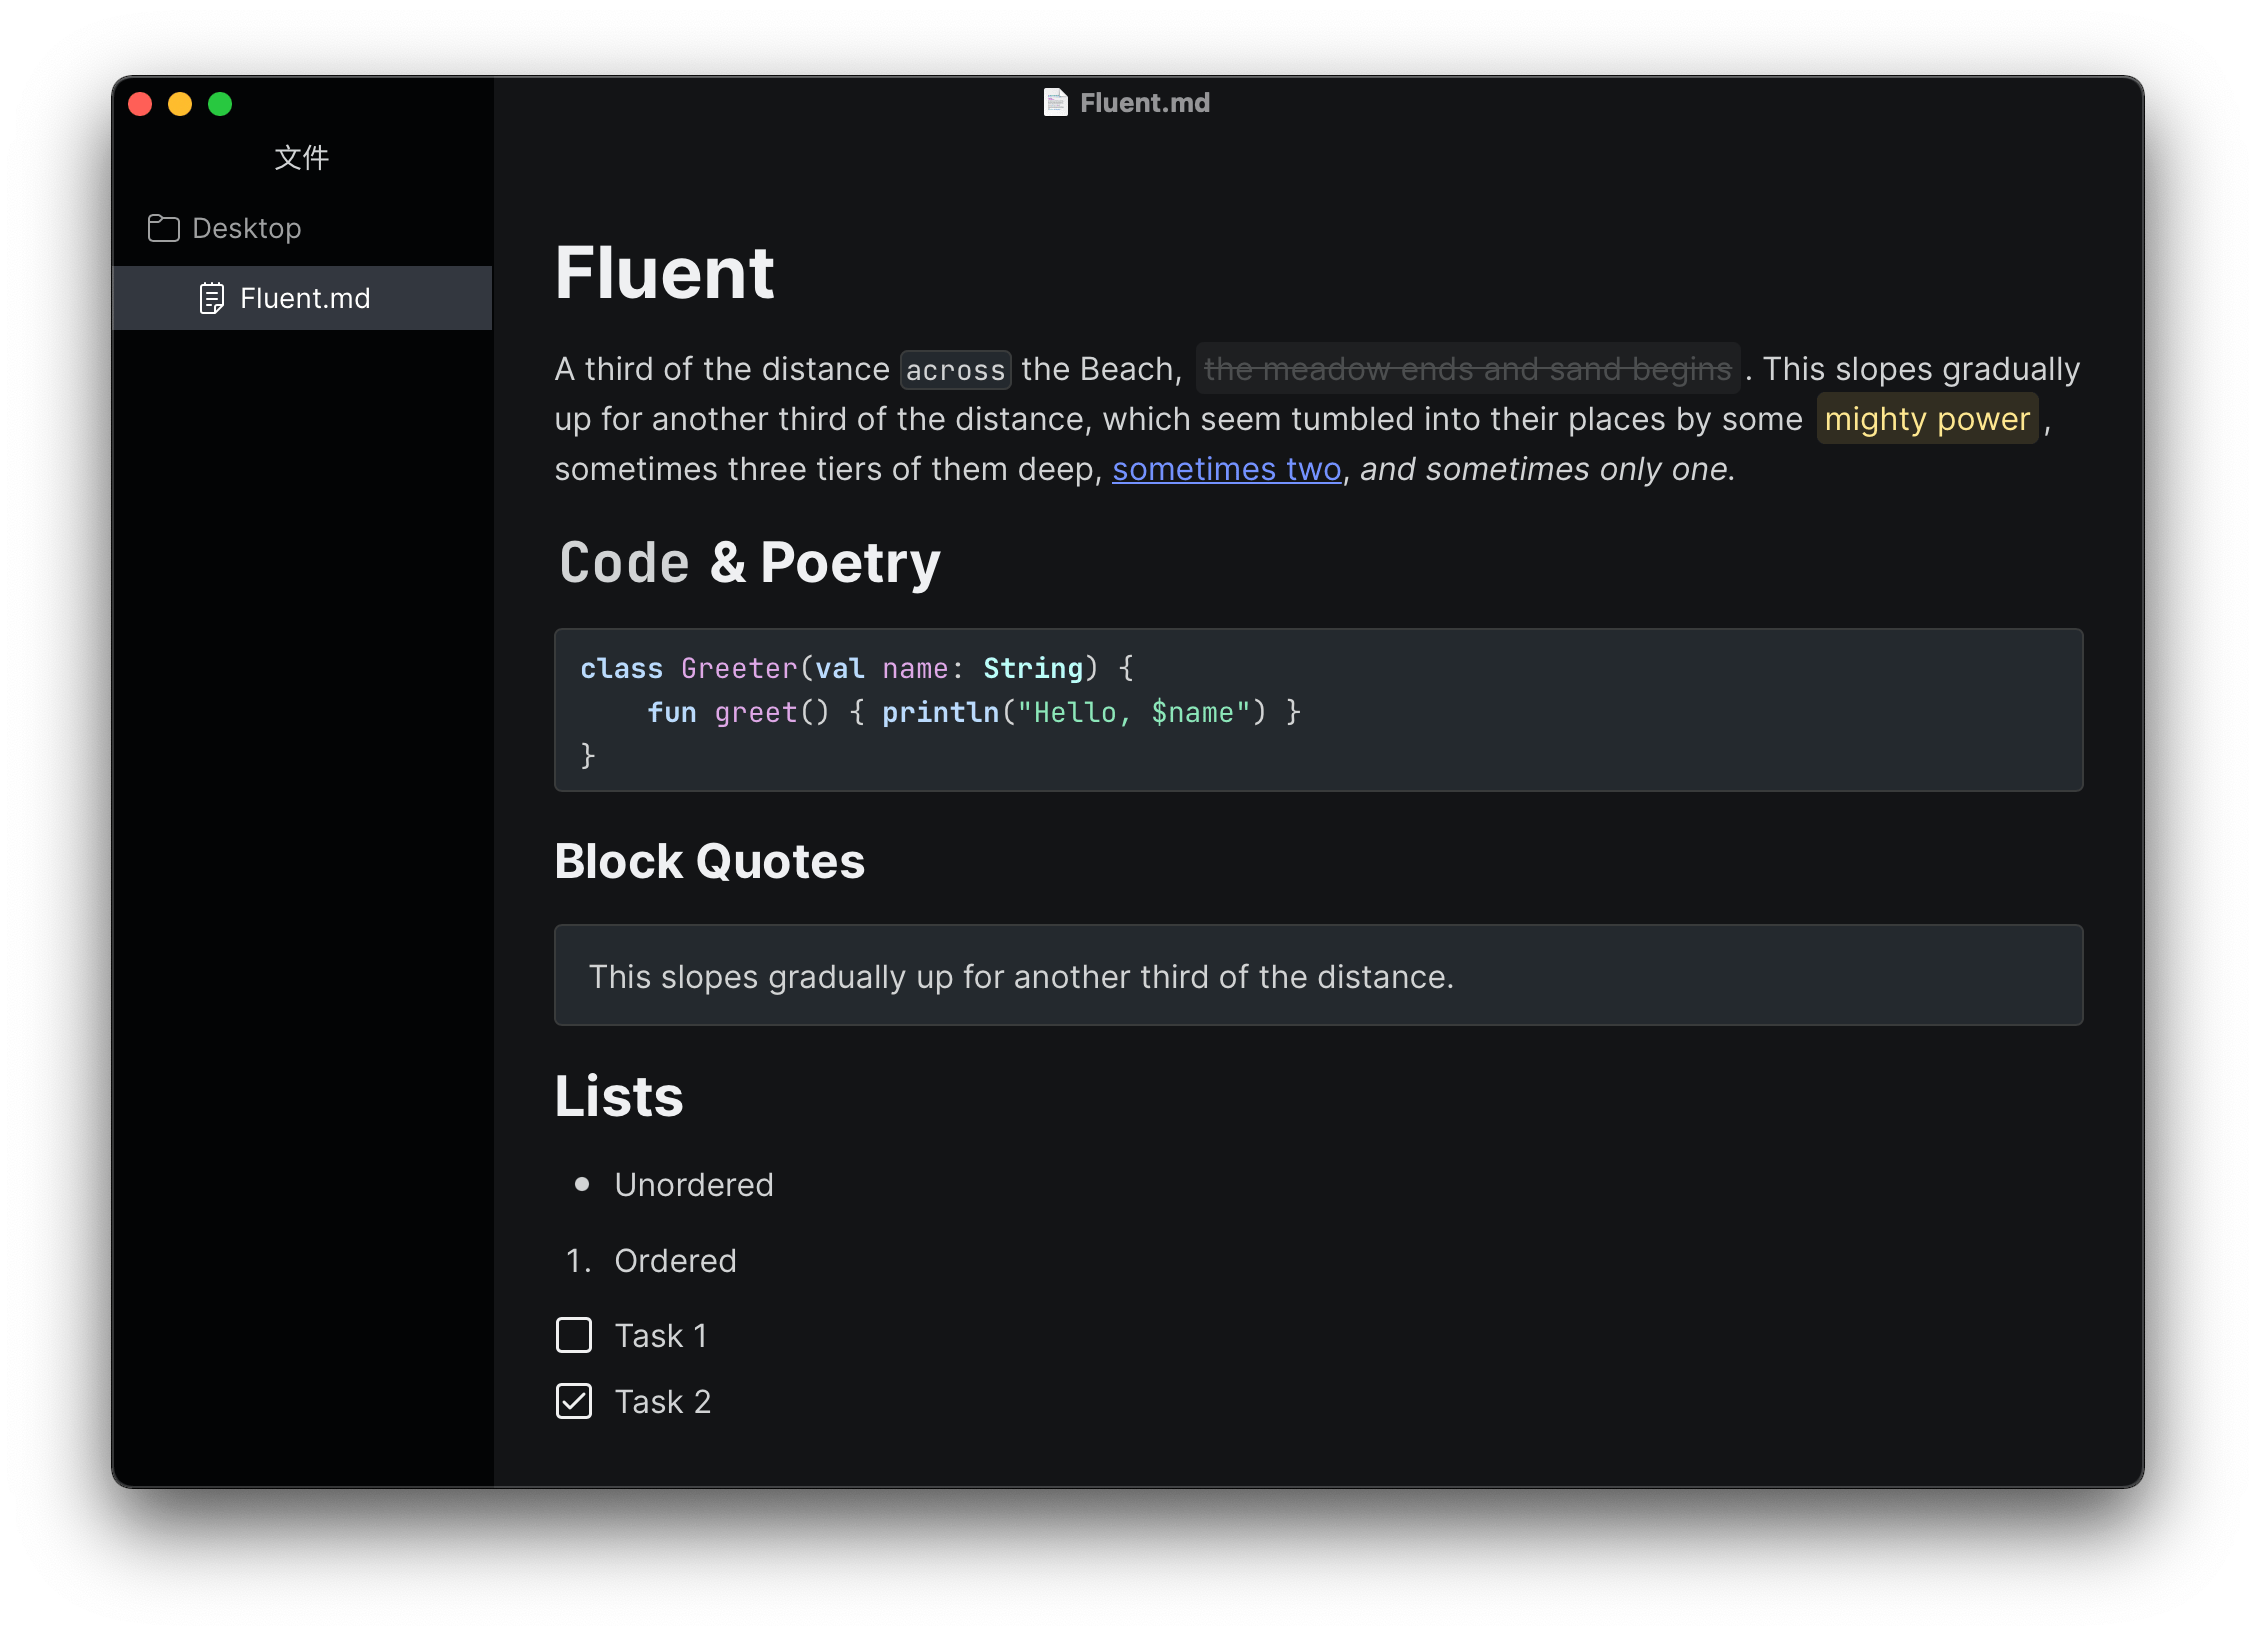Image resolution: width=2256 pixels, height=1636 pixels.
Task: Click the 'fun greet()' code line
Action: point(973,712)
